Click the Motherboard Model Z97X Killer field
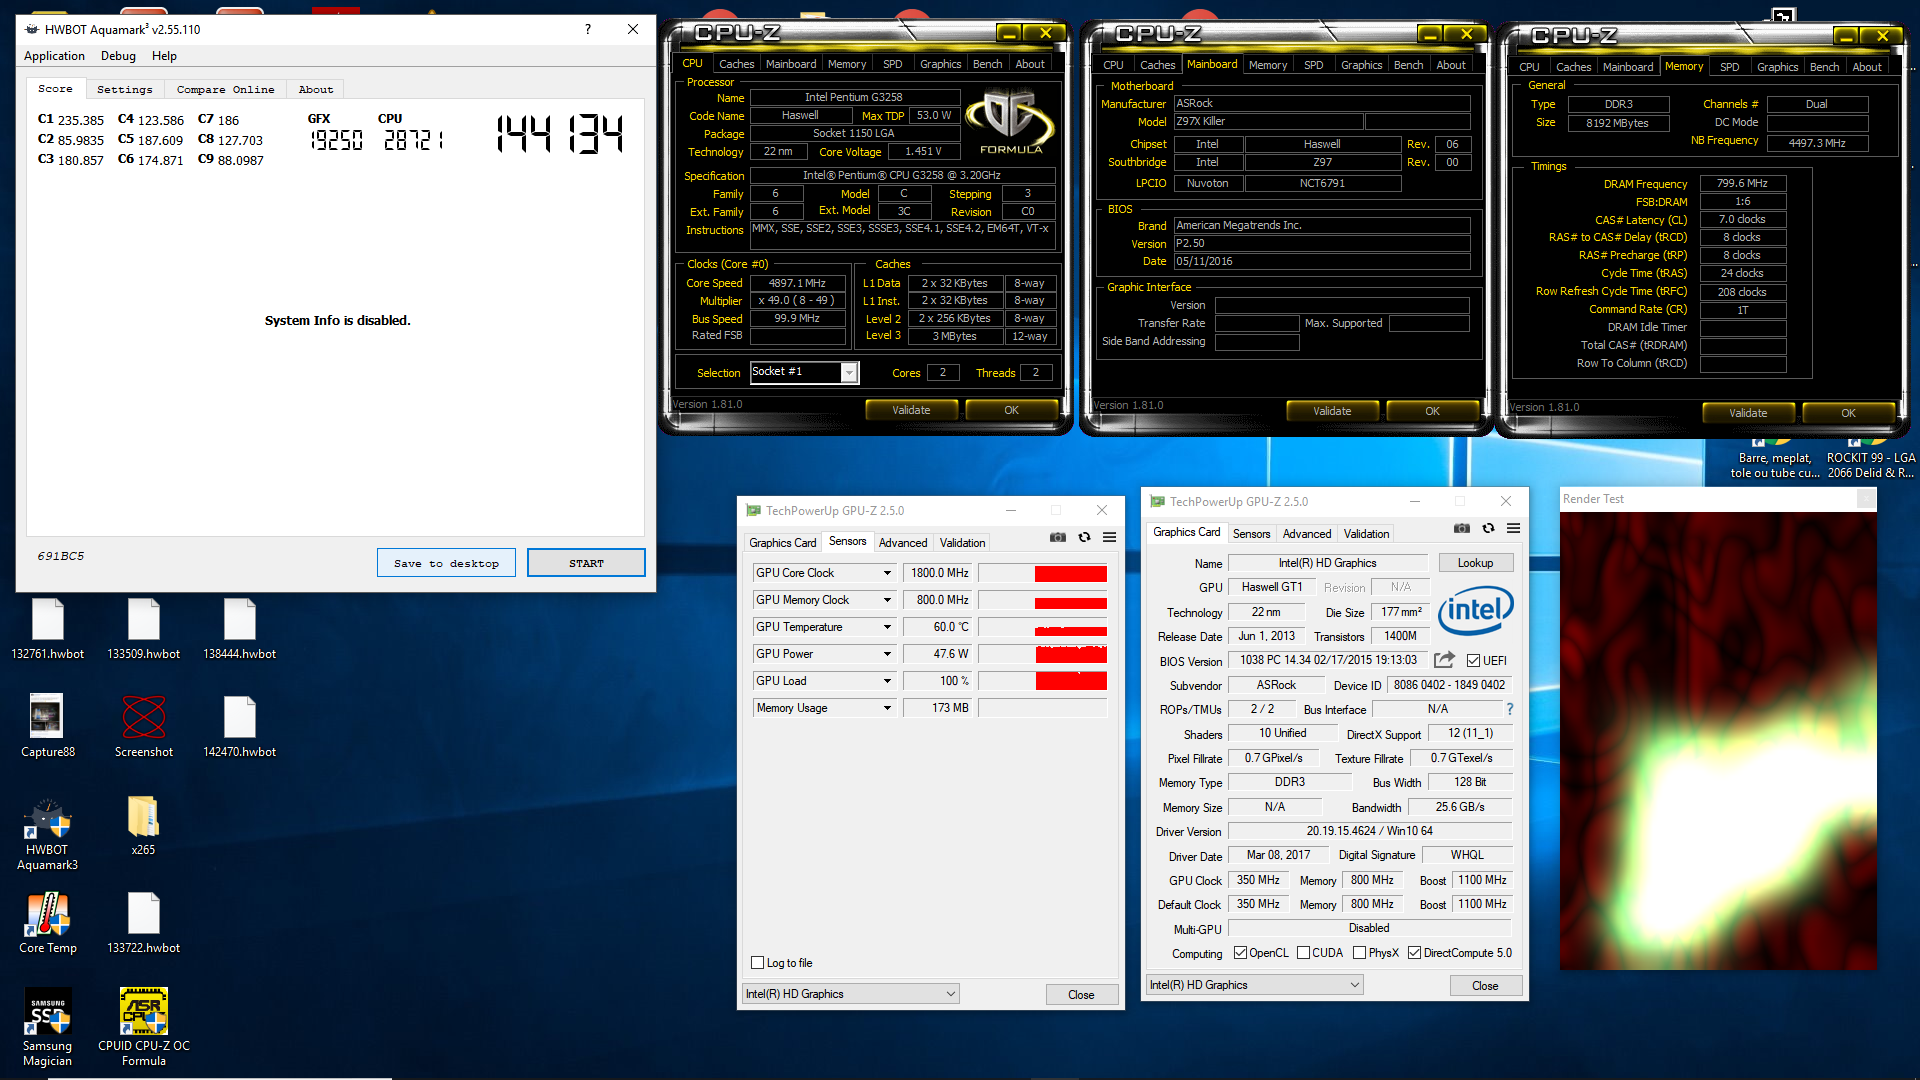The image size is (1920, 1080). pyautogui.click(x=1268, y=122)
